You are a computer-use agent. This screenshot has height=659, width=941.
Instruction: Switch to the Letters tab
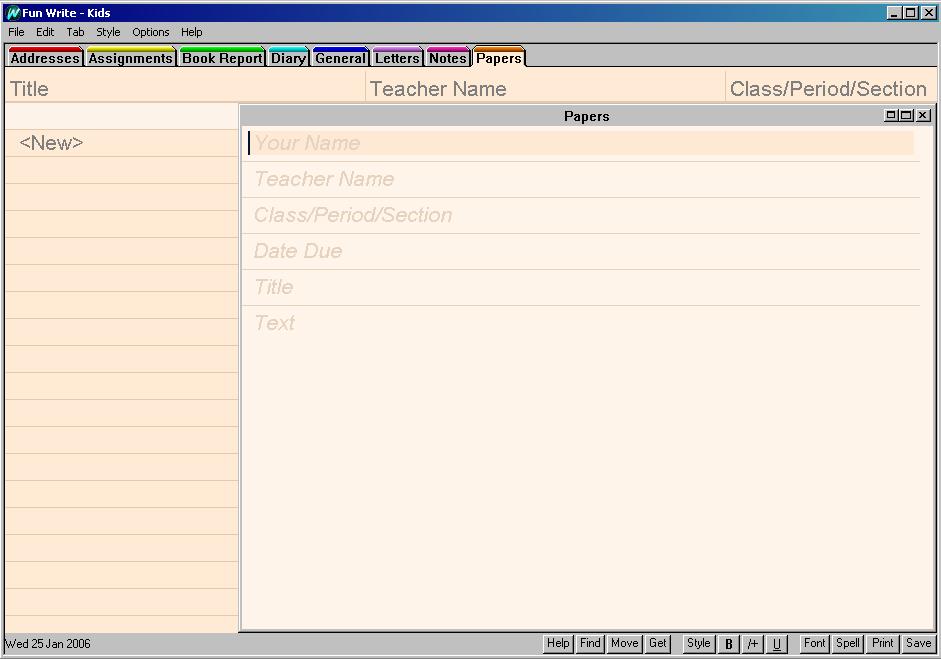[397, 58]
